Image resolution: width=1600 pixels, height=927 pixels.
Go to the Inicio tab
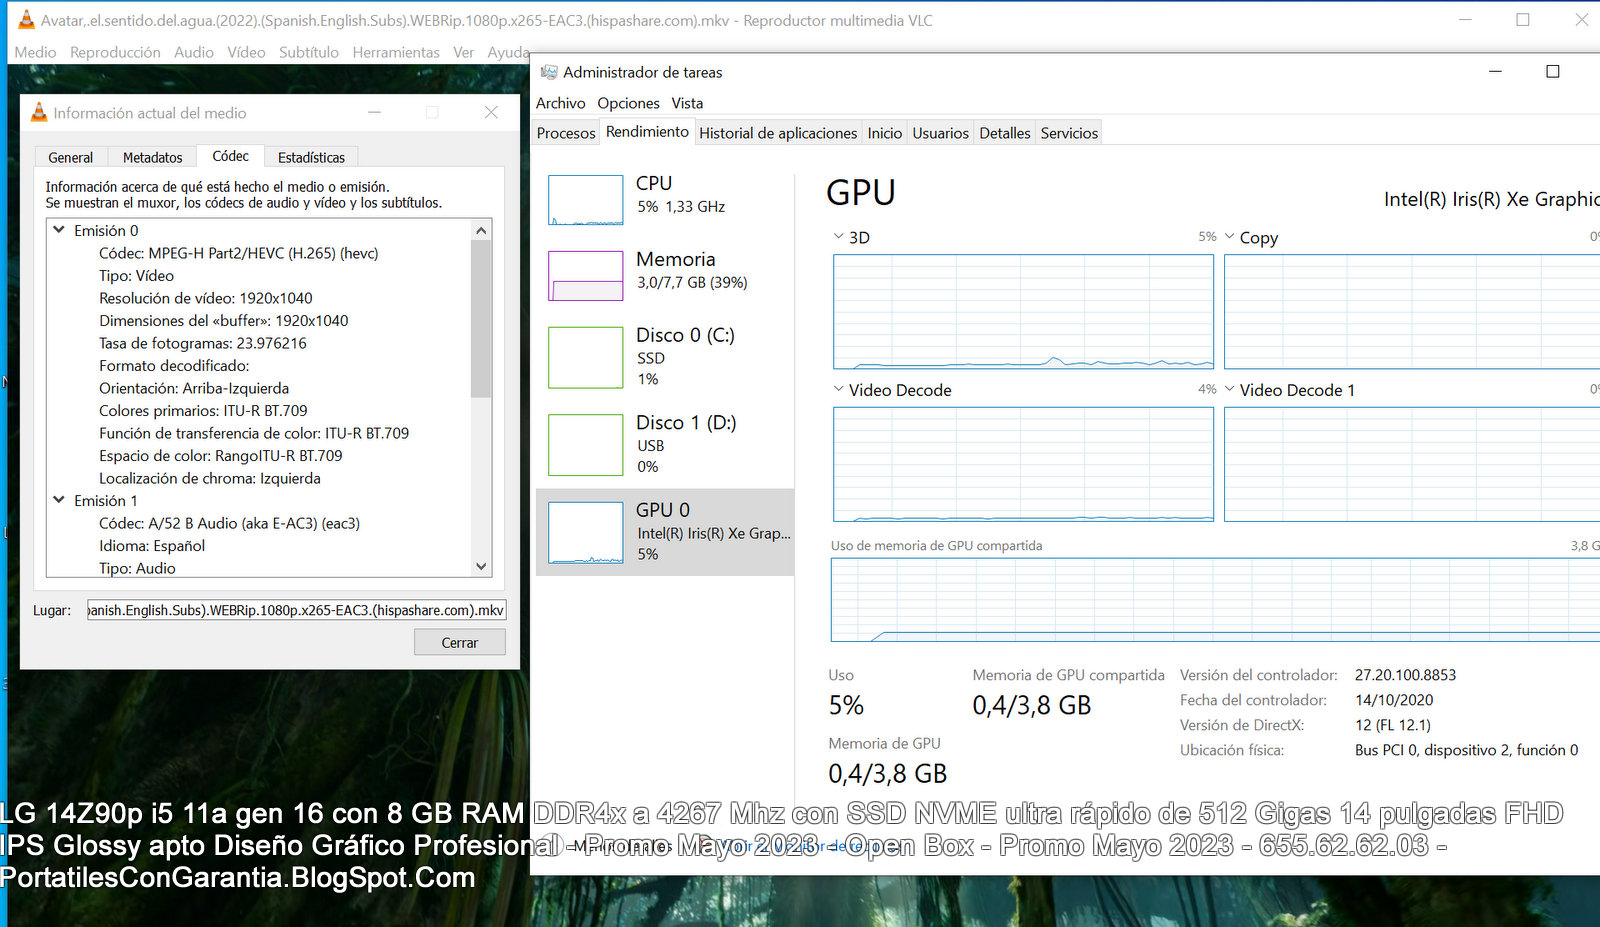coord(885,133)
